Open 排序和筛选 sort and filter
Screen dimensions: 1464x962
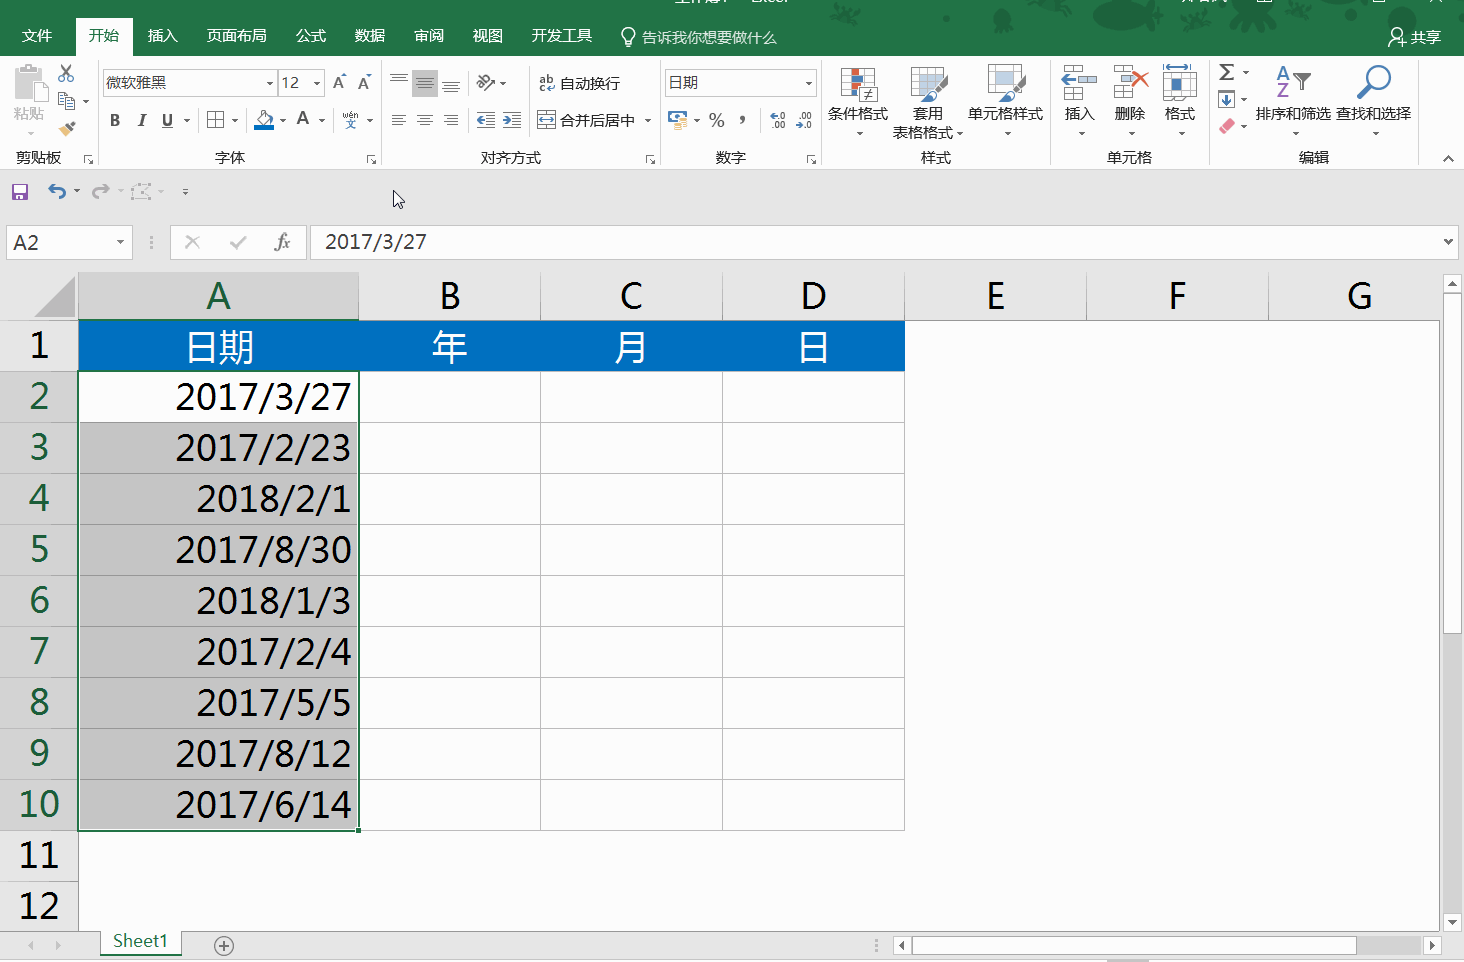(1293, 101)
